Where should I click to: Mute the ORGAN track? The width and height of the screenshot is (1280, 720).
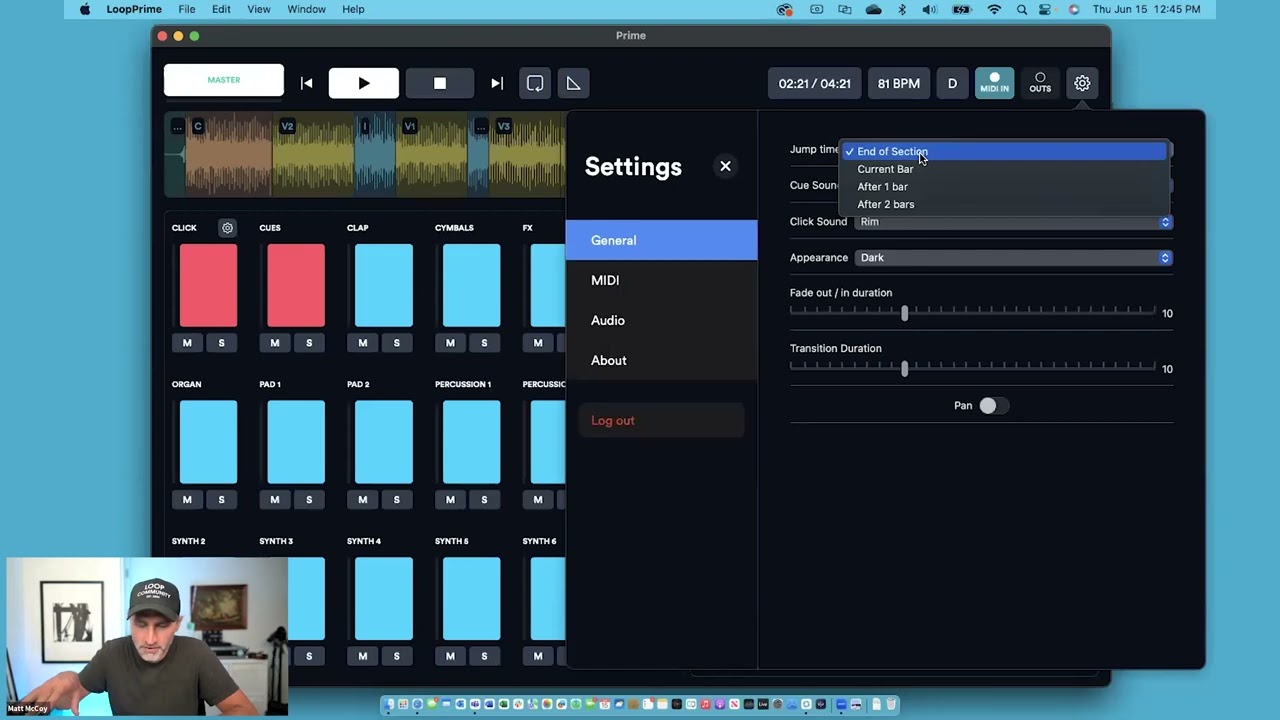(x=187, y=499)
